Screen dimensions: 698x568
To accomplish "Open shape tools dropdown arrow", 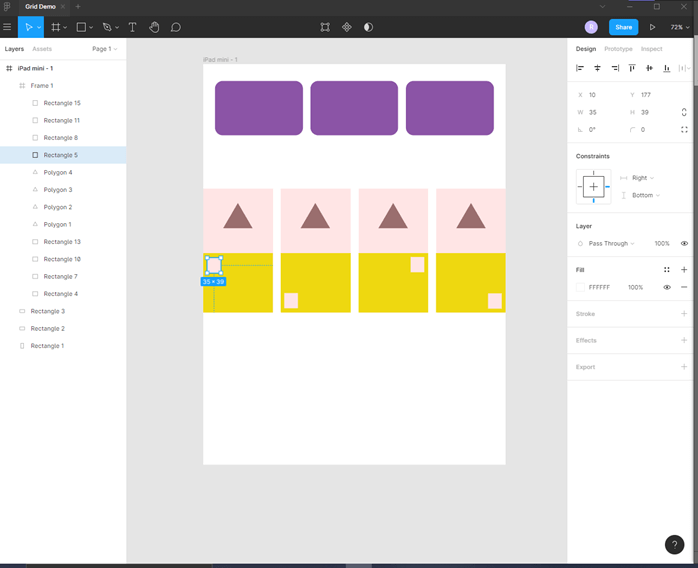I will pyautogui.click(x=91, y=28).
